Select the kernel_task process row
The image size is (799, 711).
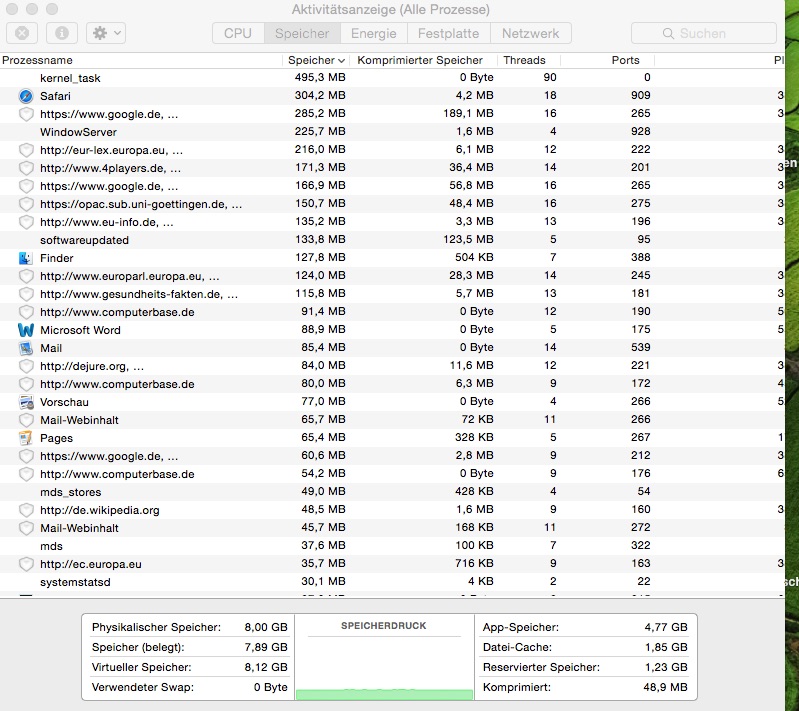coord(392,78)
